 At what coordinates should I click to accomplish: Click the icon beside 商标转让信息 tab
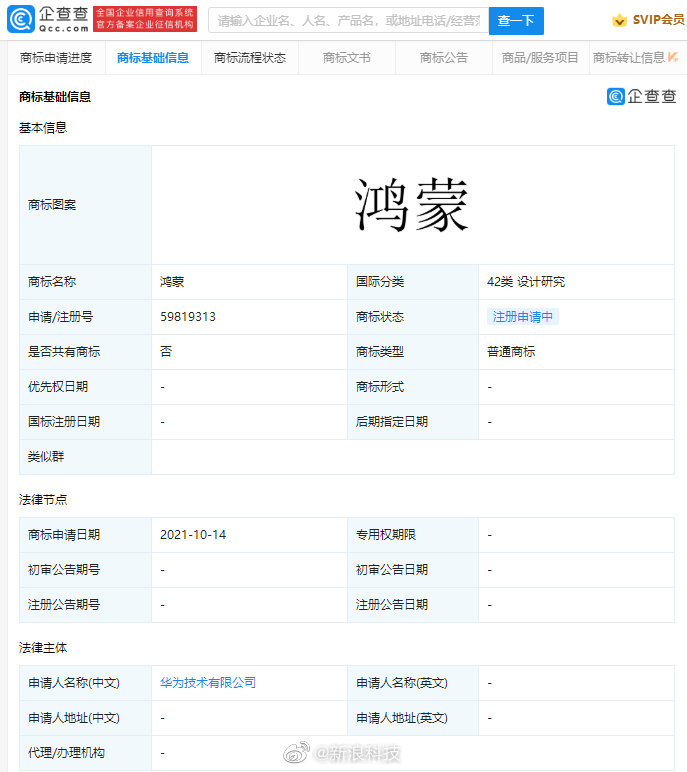pyautogui.click(x=673, y=57)
